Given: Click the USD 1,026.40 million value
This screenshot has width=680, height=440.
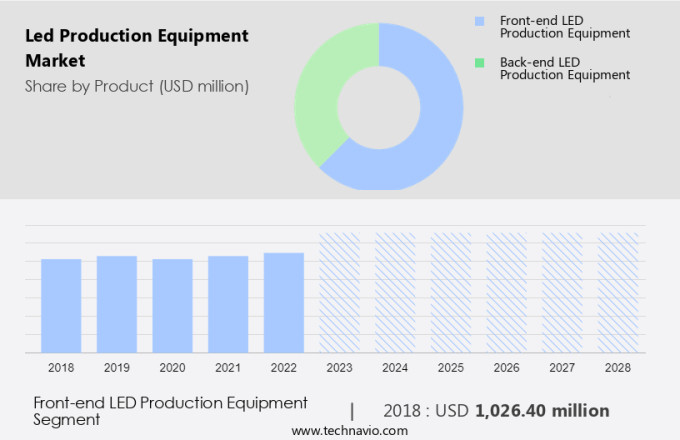Looking at the screenshot, I should (x=541, y=410).
